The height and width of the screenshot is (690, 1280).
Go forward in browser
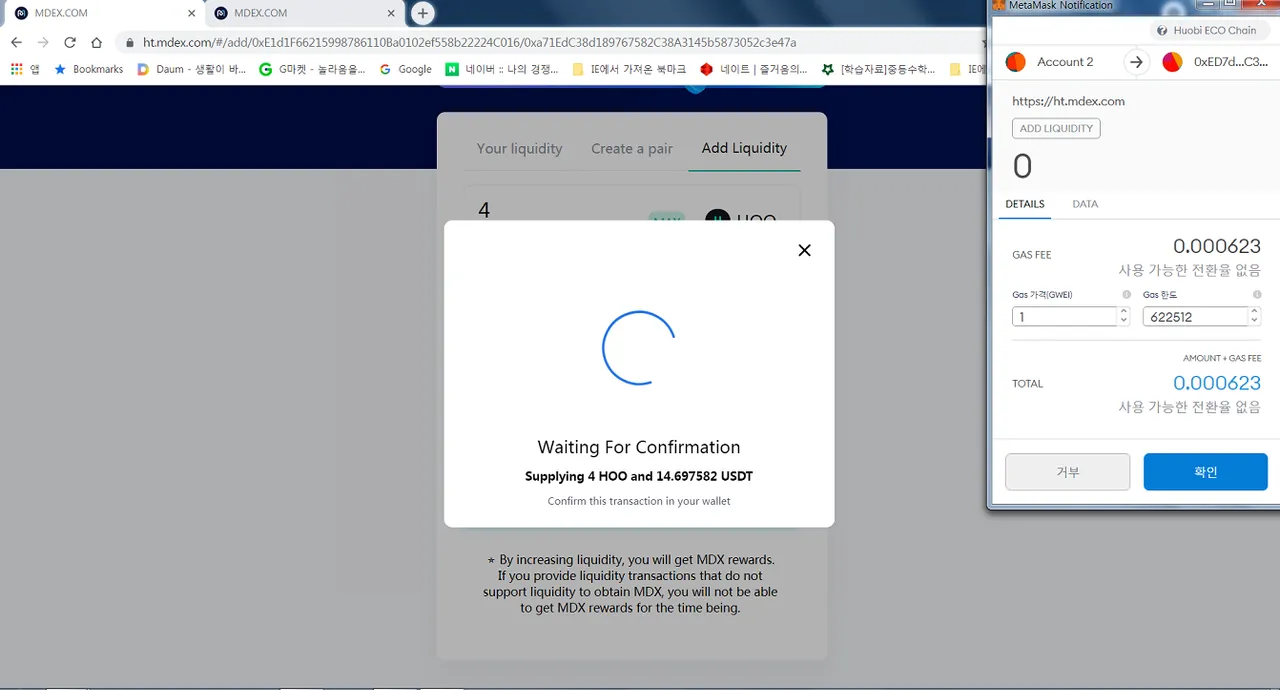click(x=43, y=43)
